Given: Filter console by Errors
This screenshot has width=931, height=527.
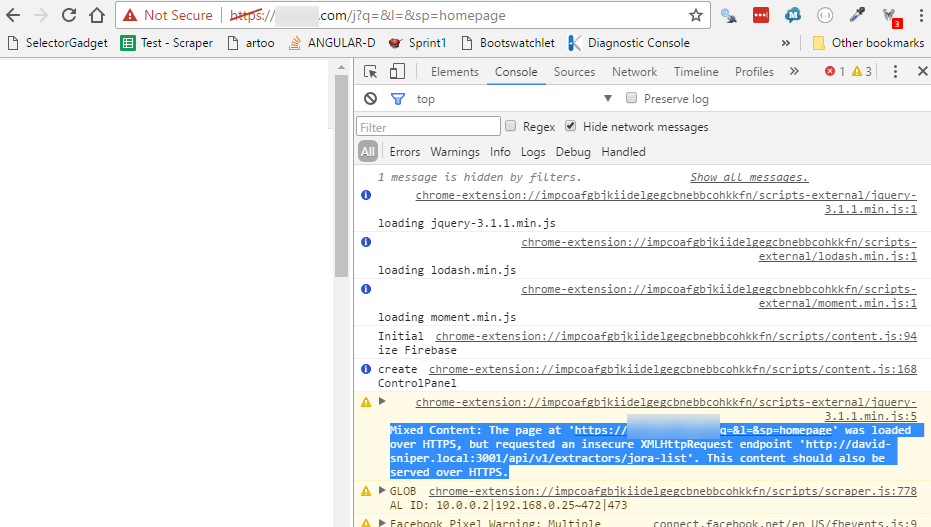Looking at the screenshot, I should (405, 152).
